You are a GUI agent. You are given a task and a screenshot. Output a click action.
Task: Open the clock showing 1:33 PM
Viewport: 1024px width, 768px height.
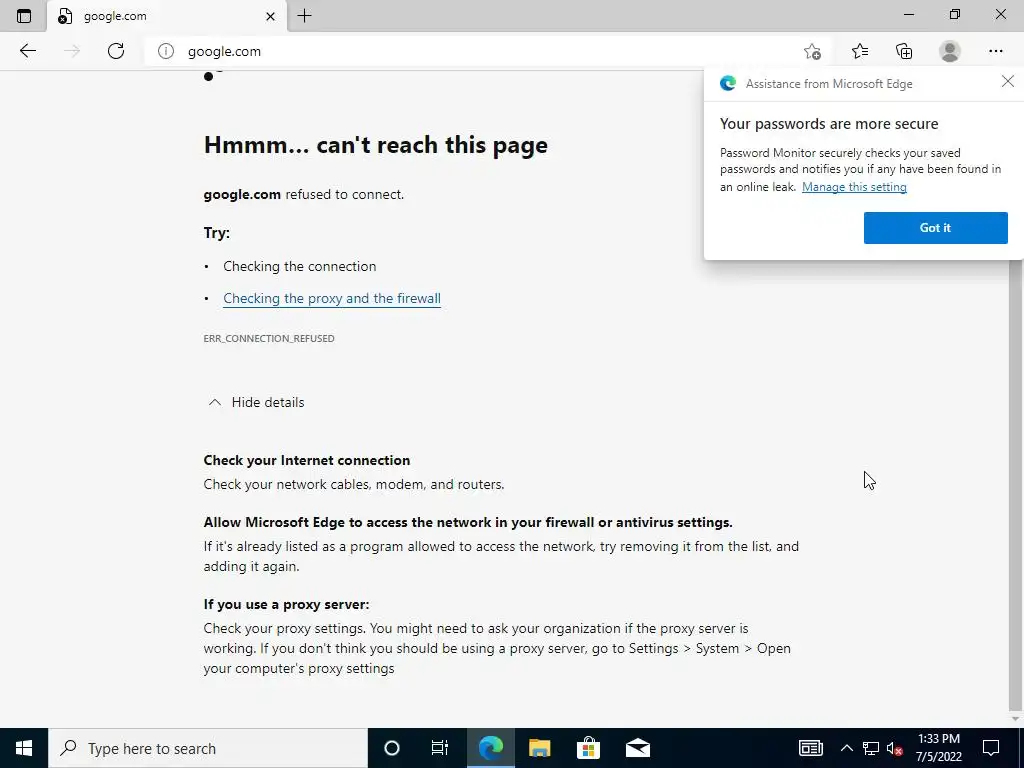pyautogui.click(x=939, y=748)
